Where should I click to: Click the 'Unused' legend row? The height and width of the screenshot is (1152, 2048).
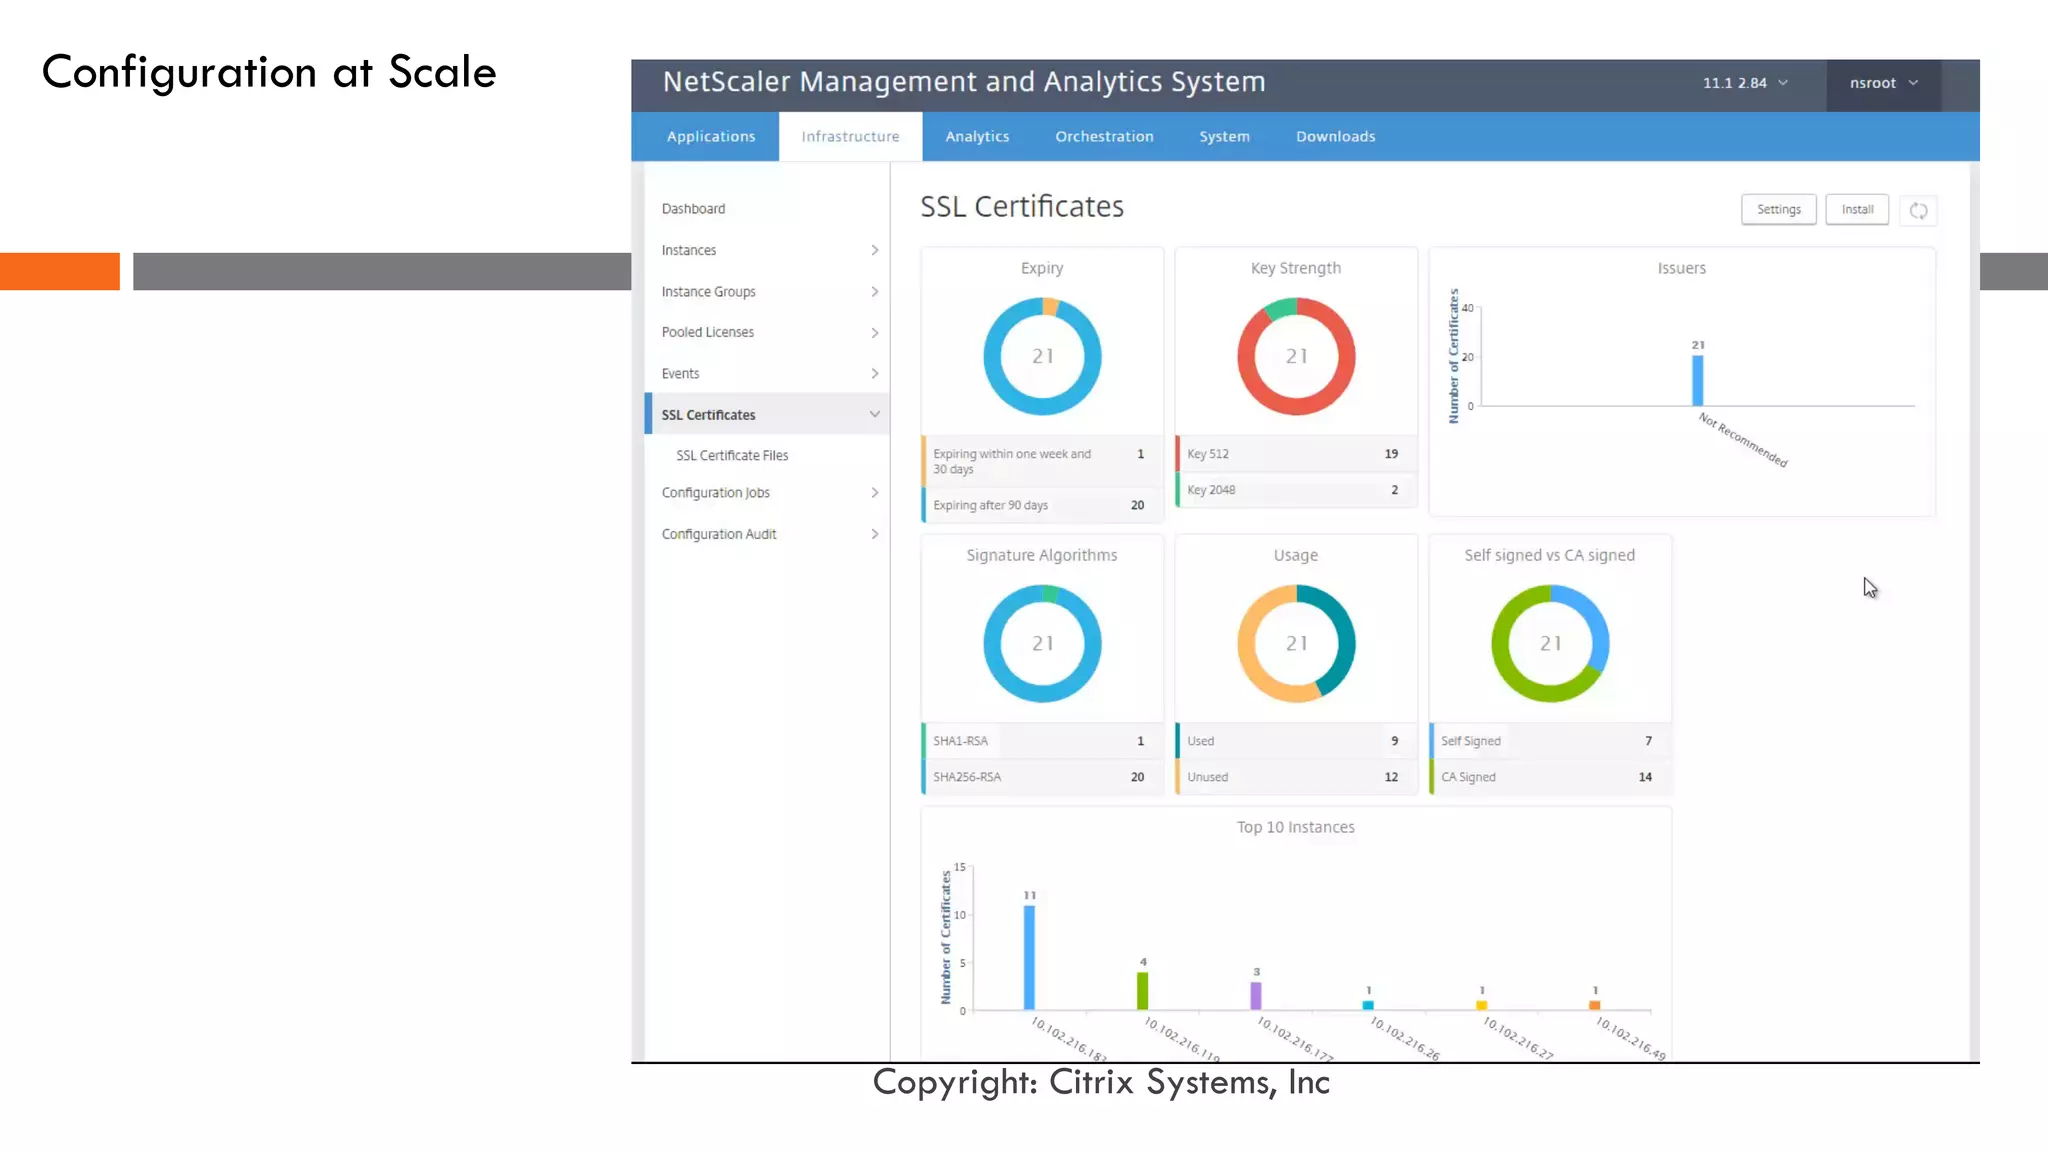[x=1296, y=777]
